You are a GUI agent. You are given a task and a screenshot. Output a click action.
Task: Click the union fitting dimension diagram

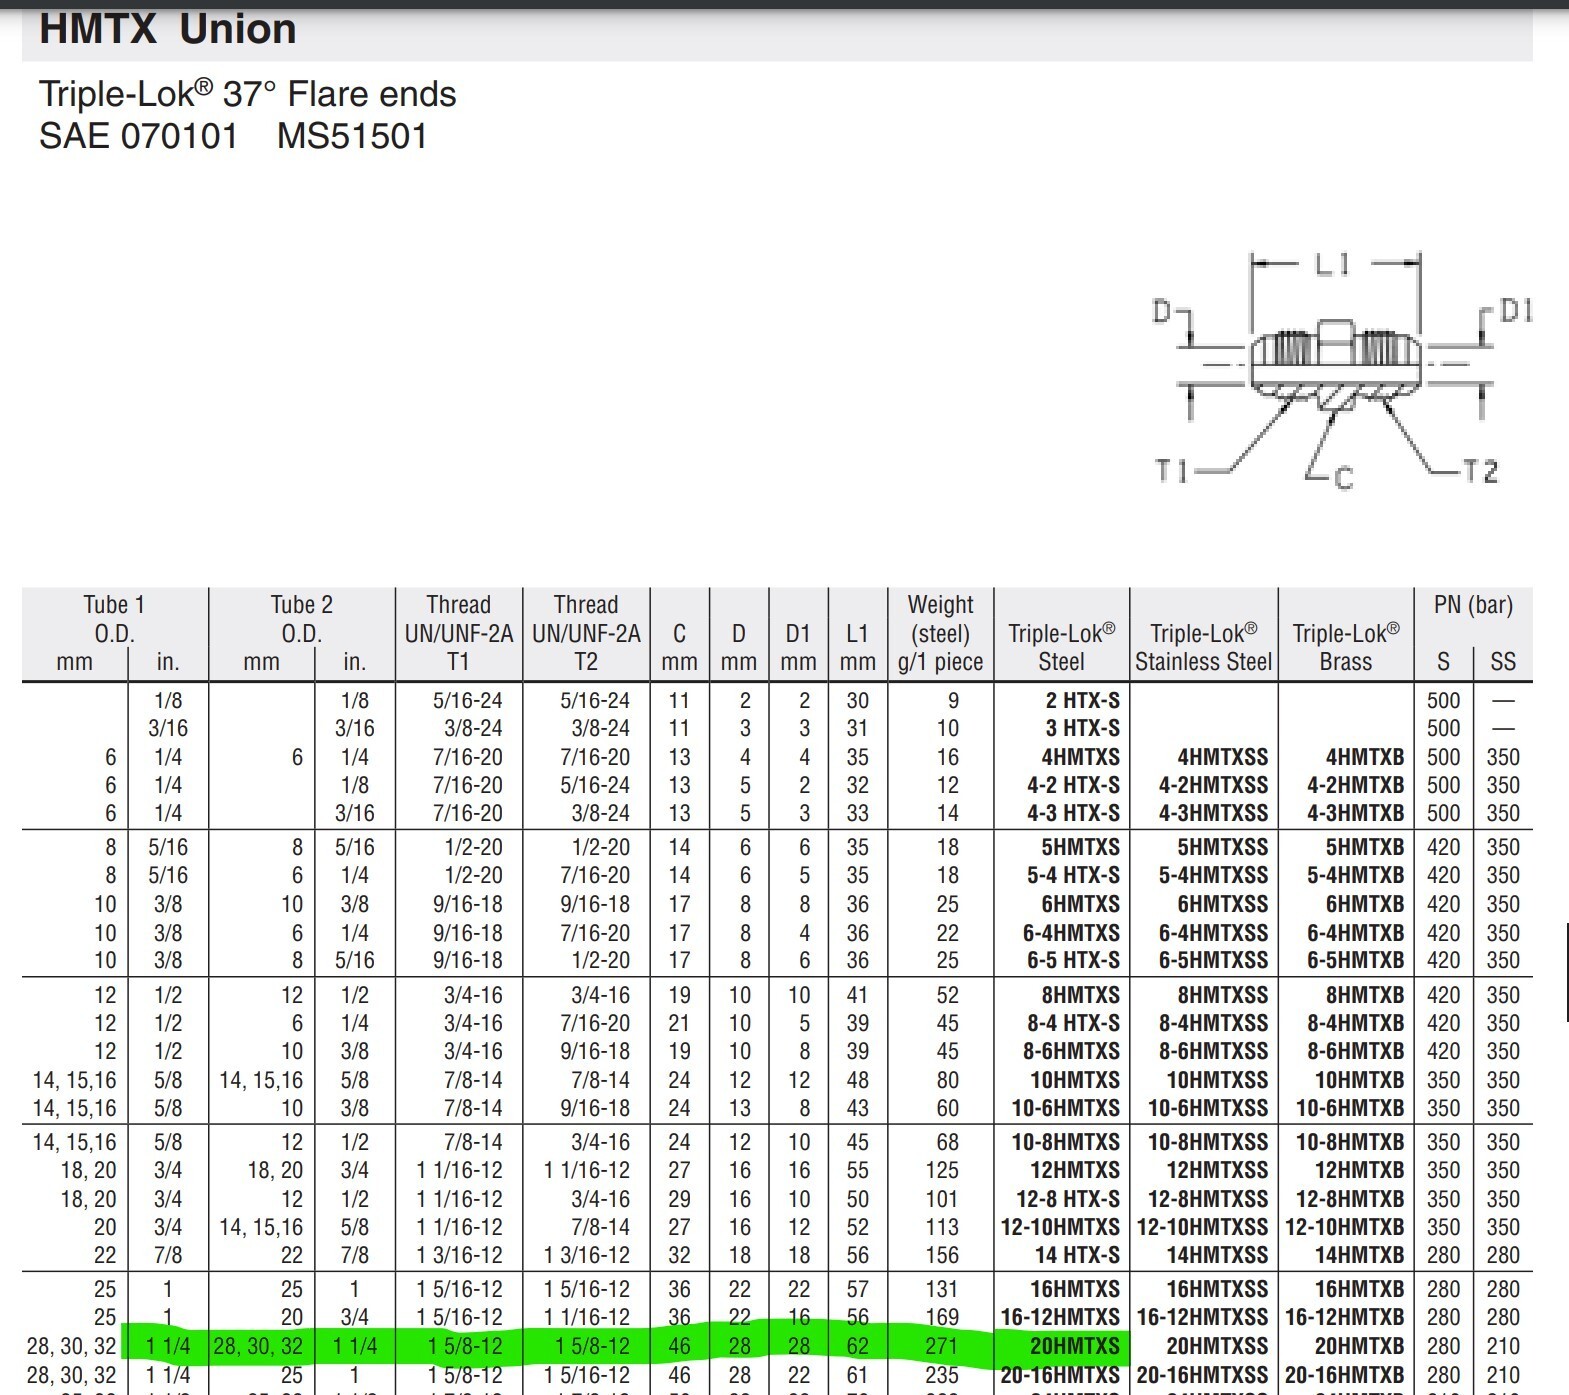point(1343,369)
